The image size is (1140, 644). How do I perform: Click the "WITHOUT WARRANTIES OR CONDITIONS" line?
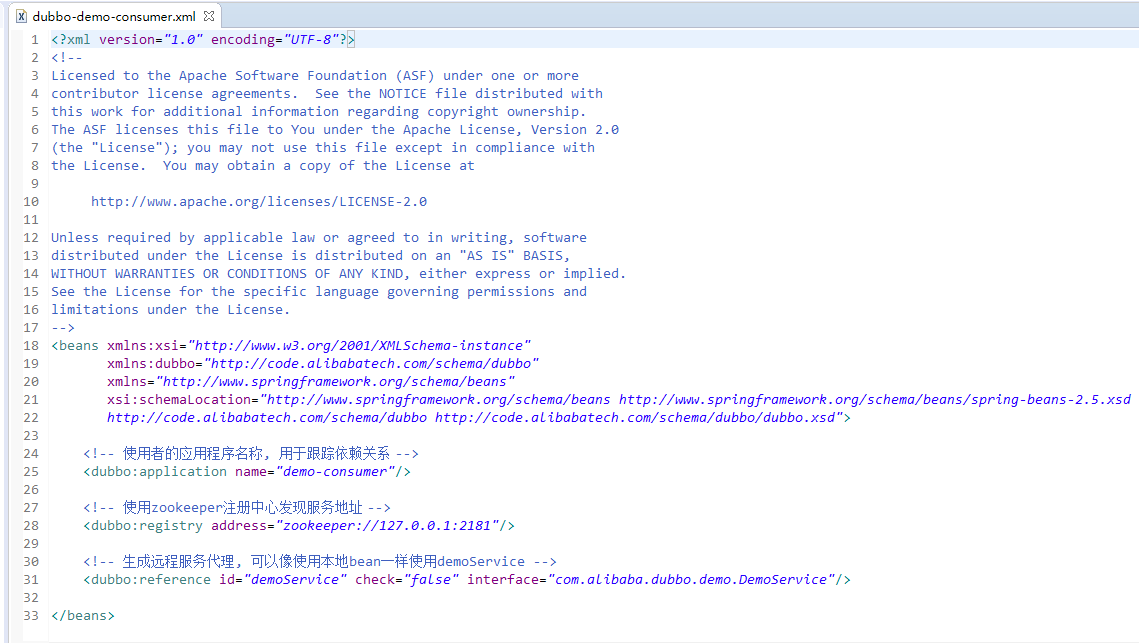[338, 273]
